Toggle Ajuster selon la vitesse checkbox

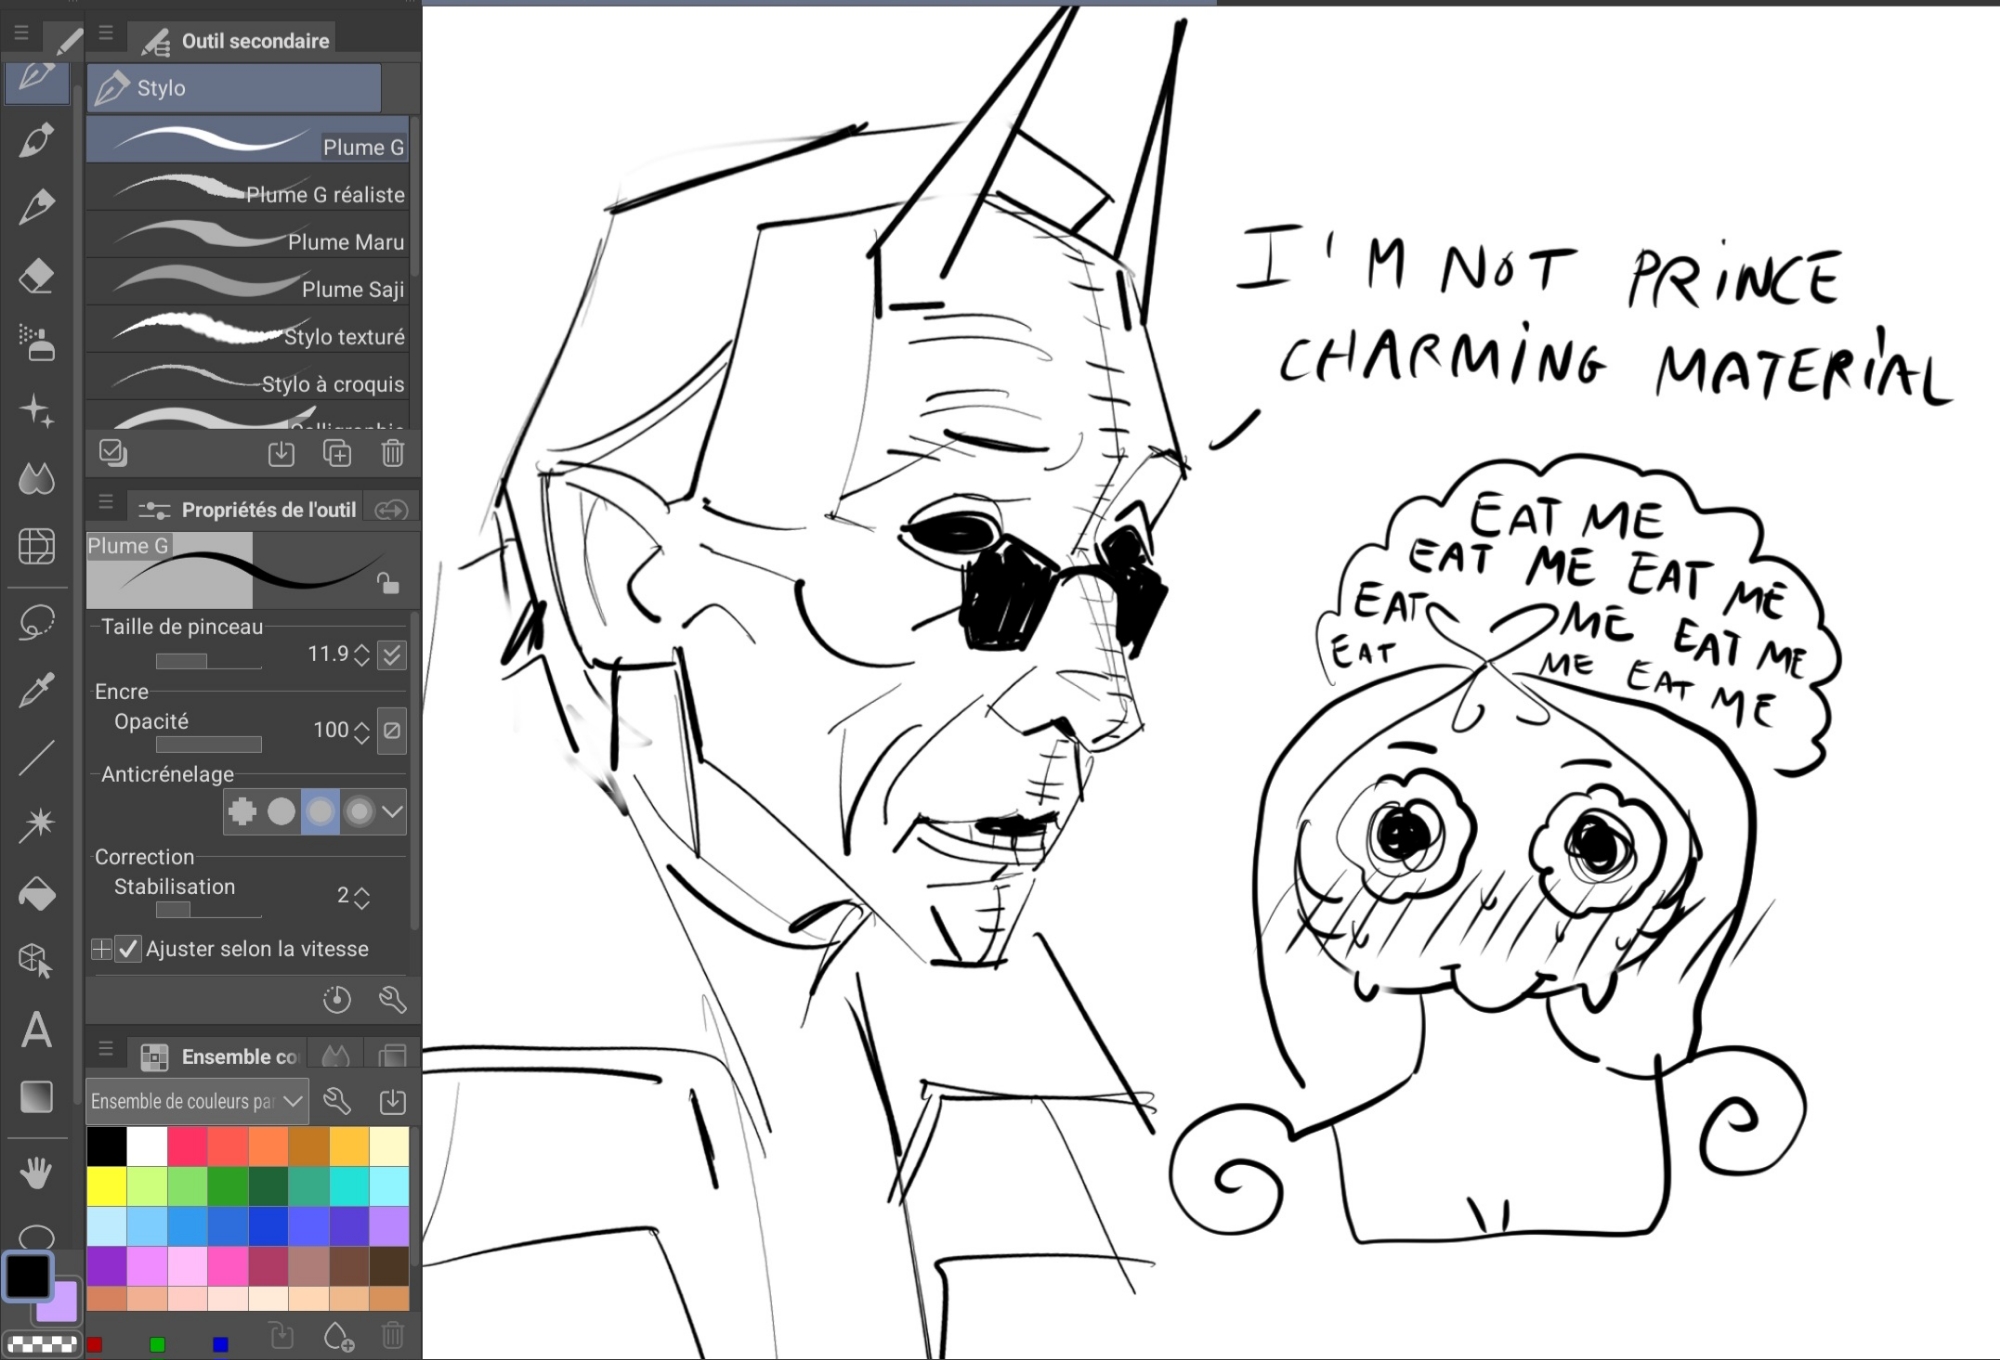tap(128, 949)
